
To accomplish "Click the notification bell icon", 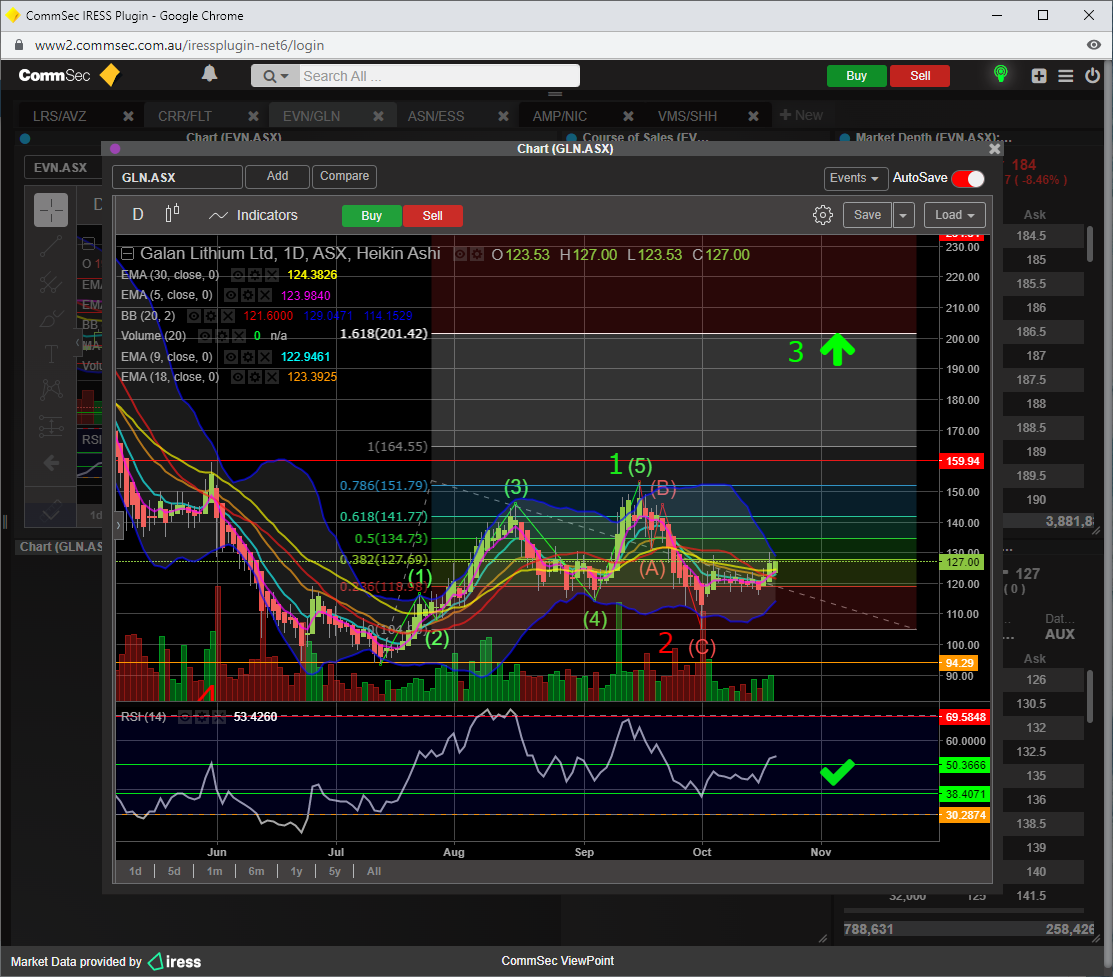I will coord(209,74).
